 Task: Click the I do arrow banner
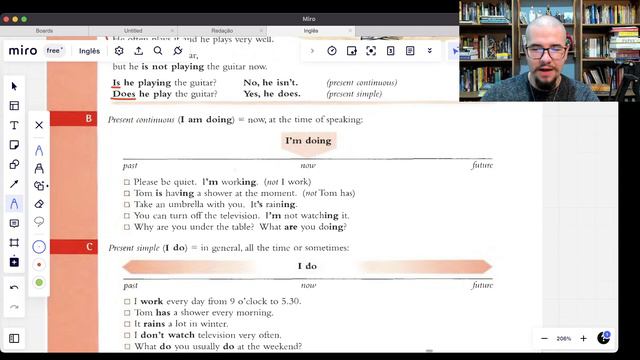[307, 266]
